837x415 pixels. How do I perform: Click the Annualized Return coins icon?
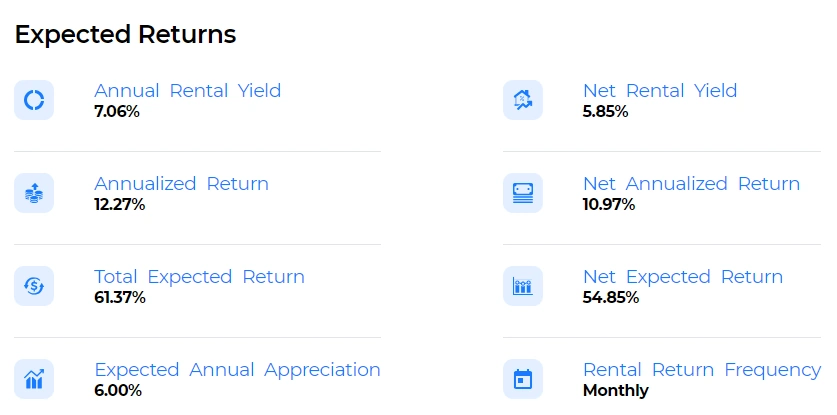(34, 193)
